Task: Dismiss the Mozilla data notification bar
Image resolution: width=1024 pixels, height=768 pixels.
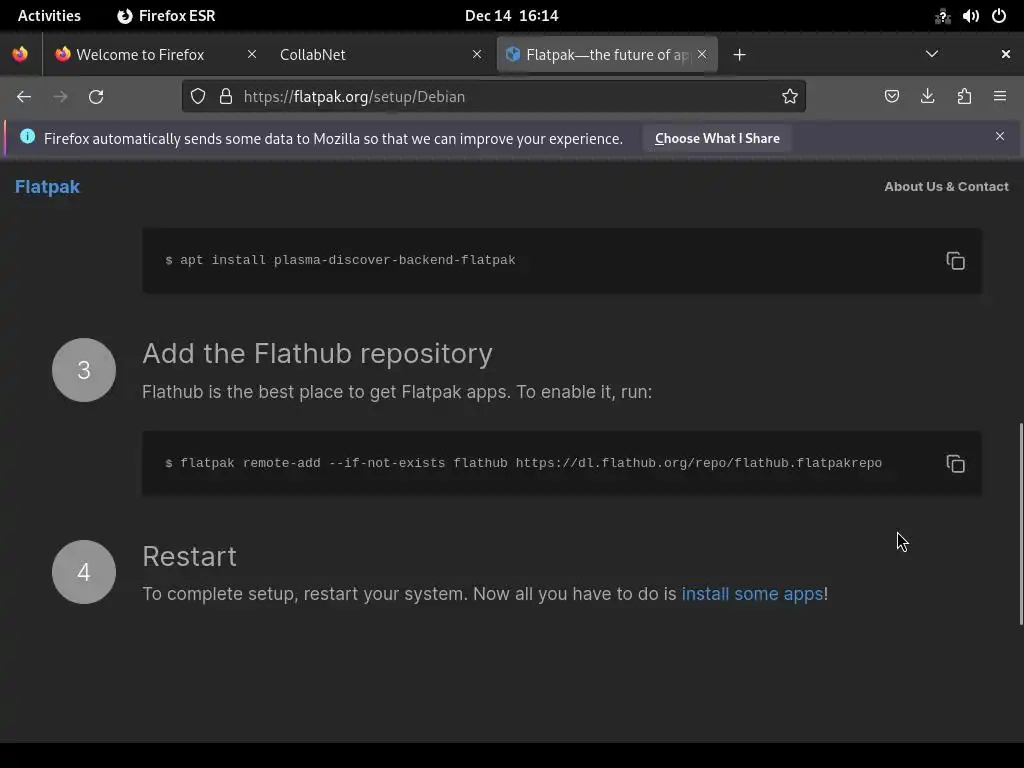Action: (x=1000, y=136)
